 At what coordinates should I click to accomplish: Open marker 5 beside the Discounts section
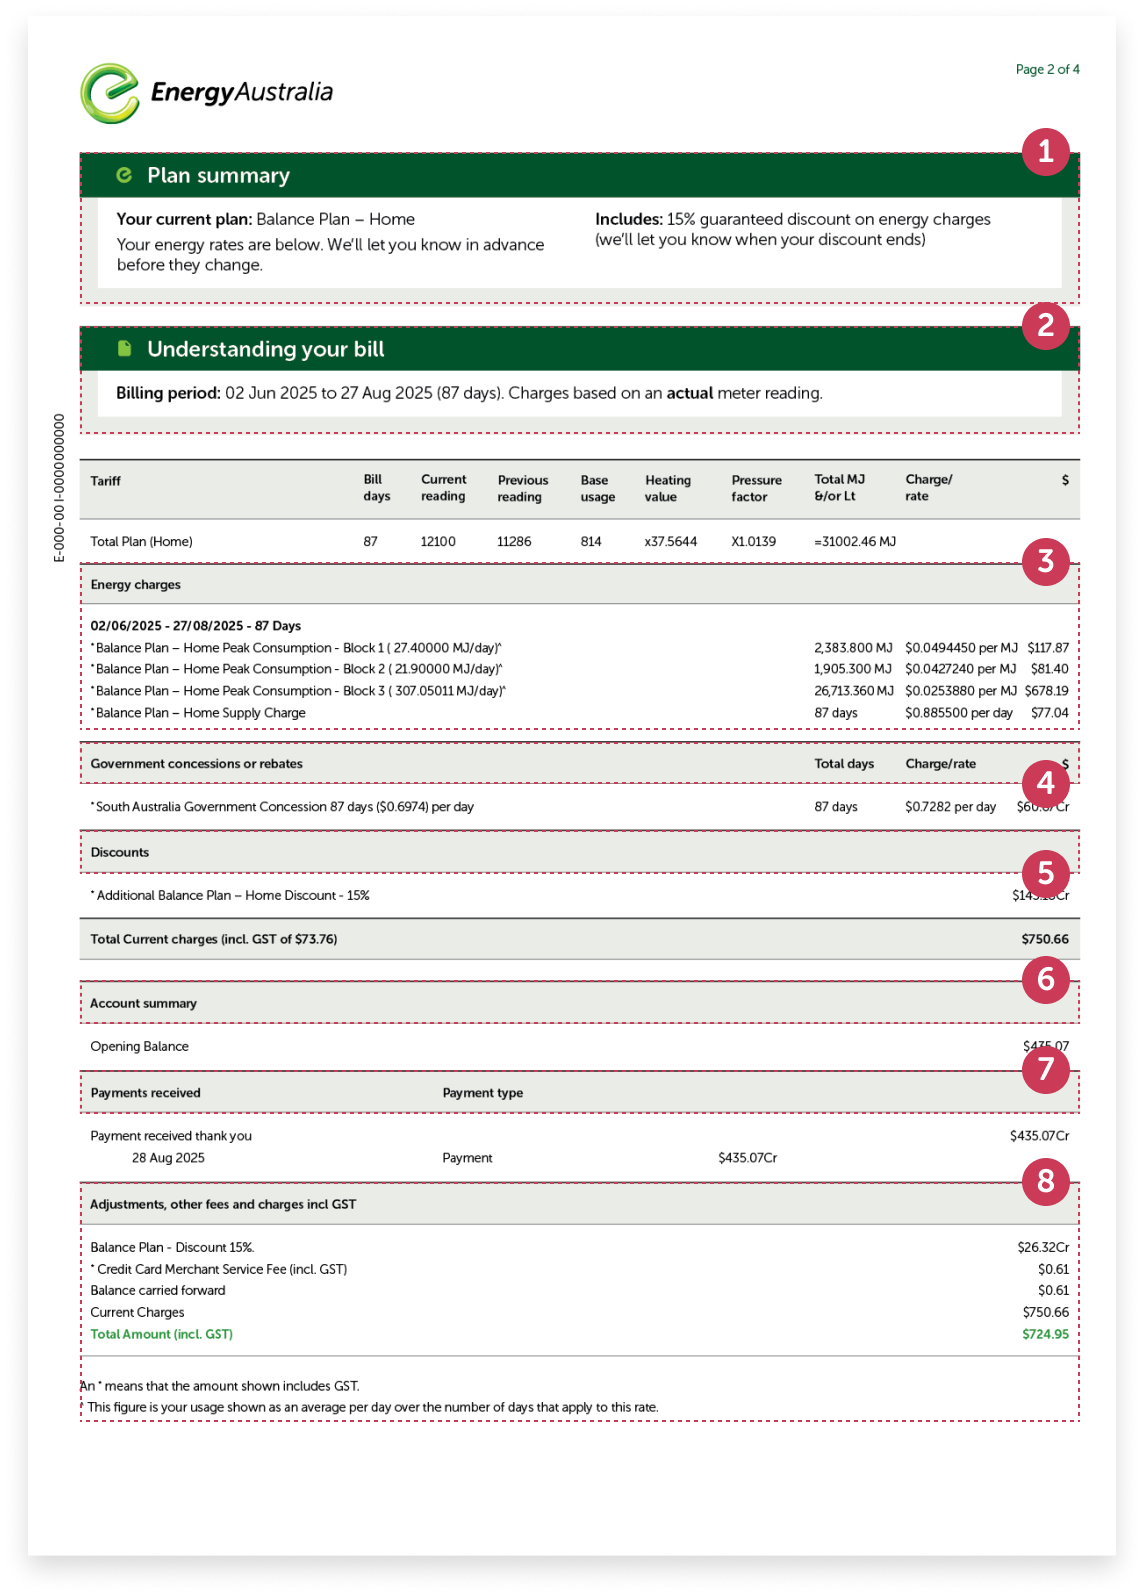[1045, 873]
